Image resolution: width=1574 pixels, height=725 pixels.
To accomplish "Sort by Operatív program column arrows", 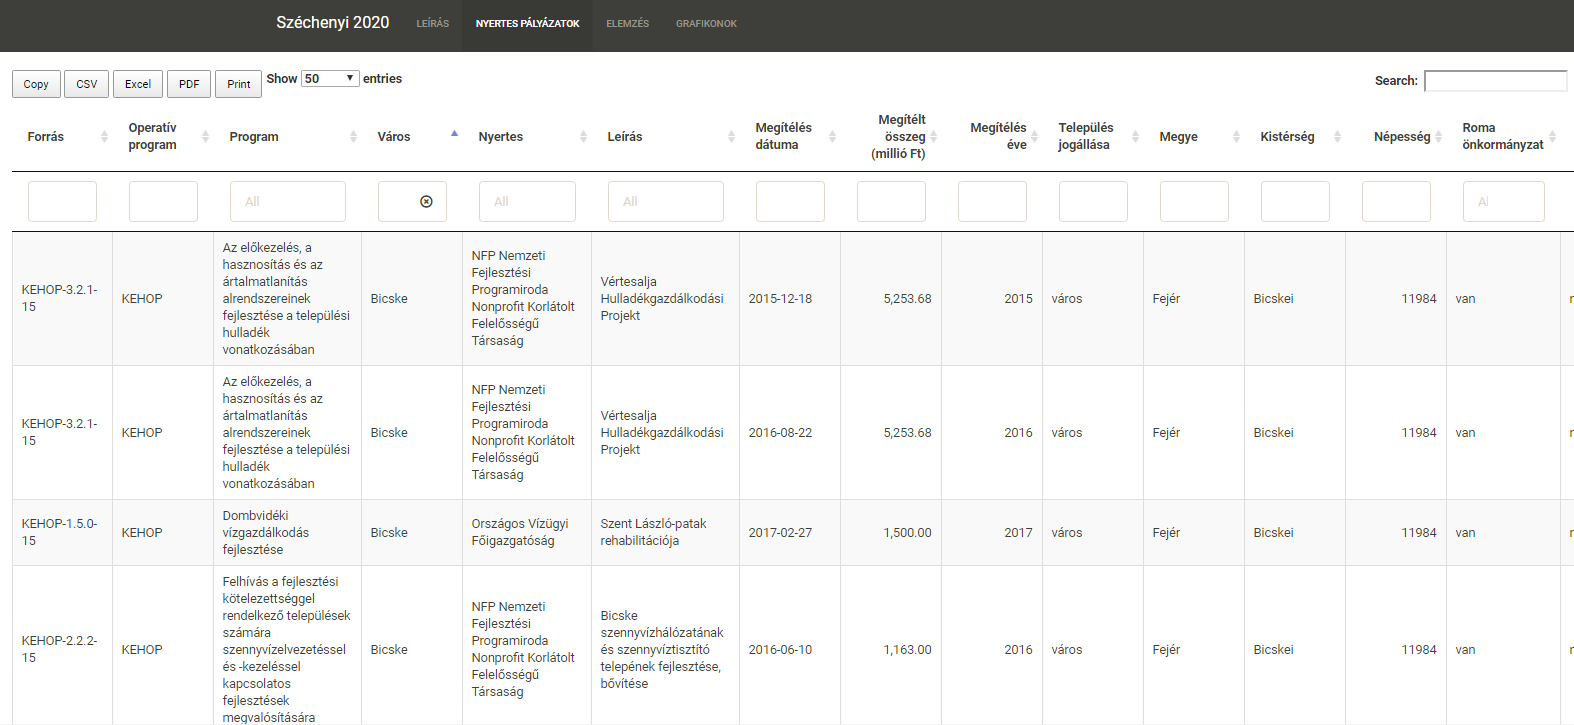I will (x=205, y=137).
